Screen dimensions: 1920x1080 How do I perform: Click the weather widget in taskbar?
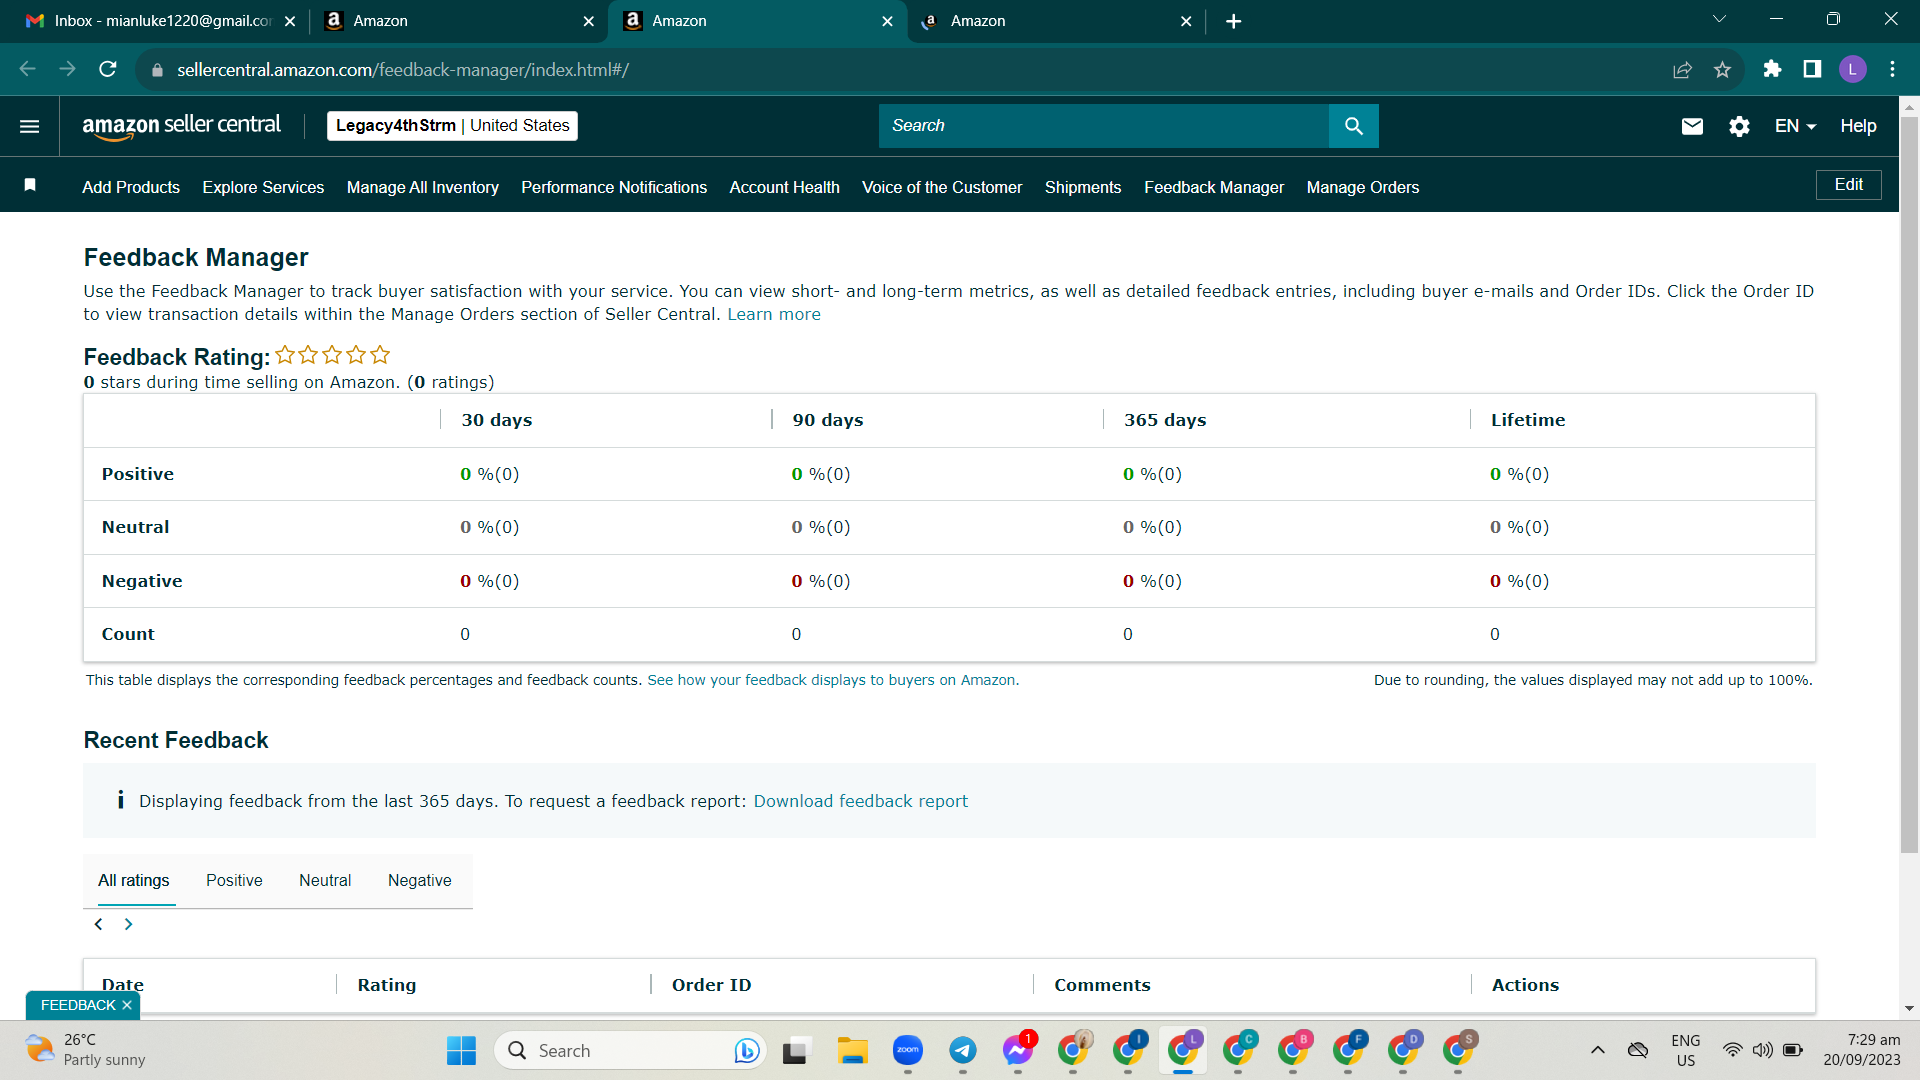(85, 1050)
